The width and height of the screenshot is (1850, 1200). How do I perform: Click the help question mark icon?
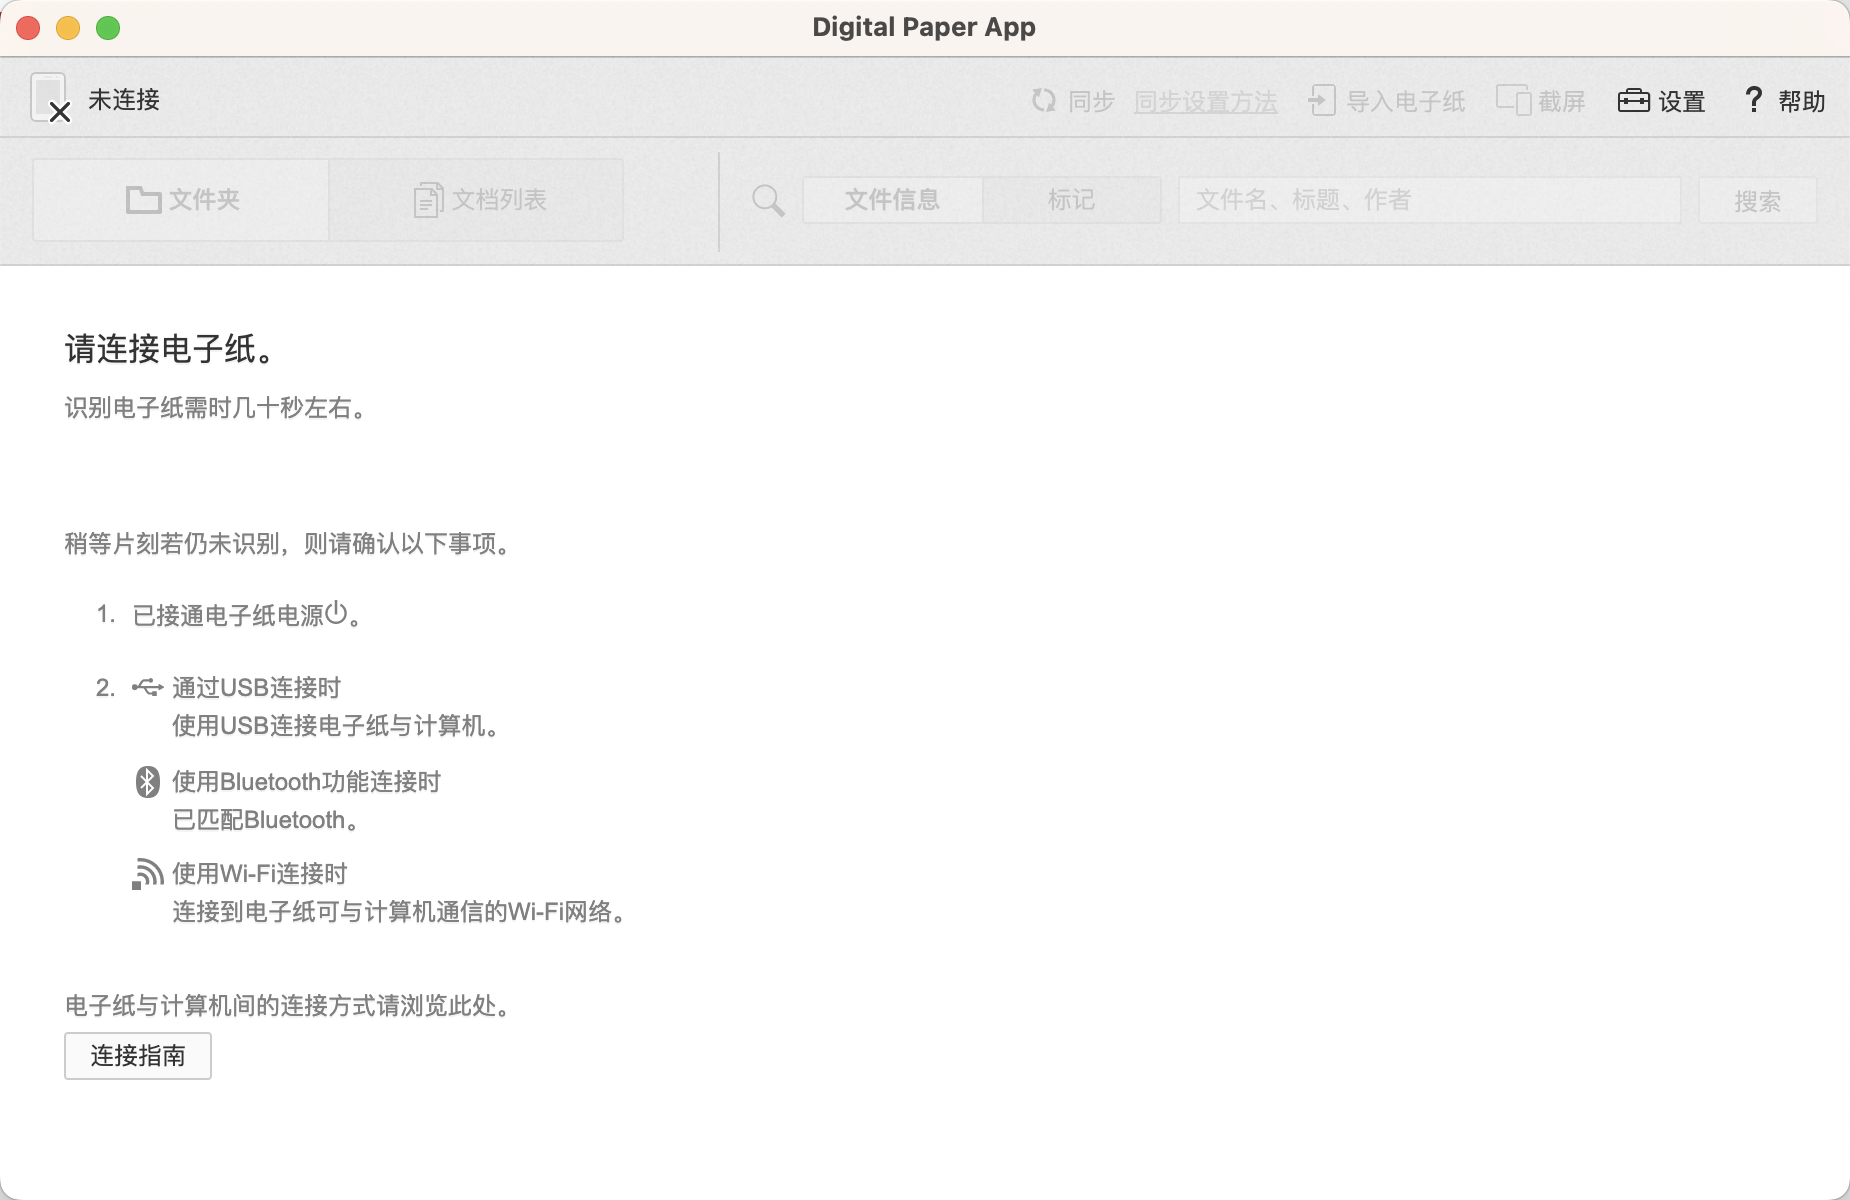(x=1753, y=99)
